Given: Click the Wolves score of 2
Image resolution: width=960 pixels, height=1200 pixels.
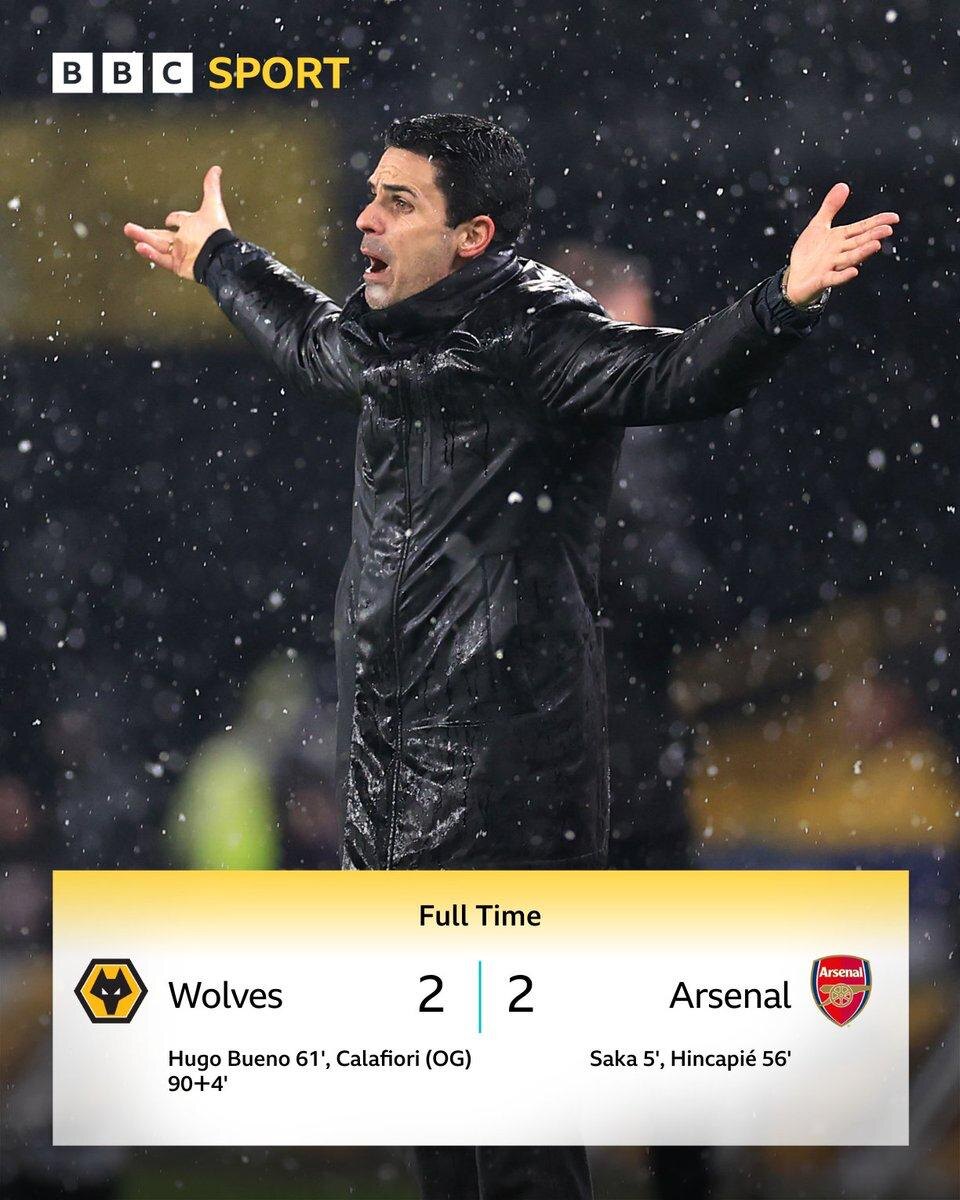Looking at the screenshot, I should [431, 995].
